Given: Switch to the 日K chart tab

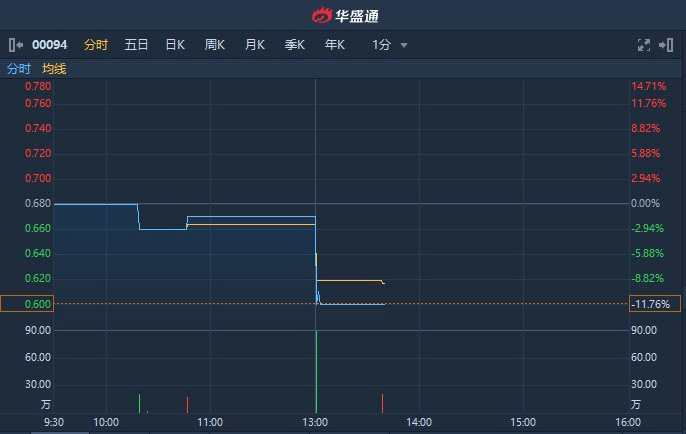Looking at the screenshot, I should (175, 45).
